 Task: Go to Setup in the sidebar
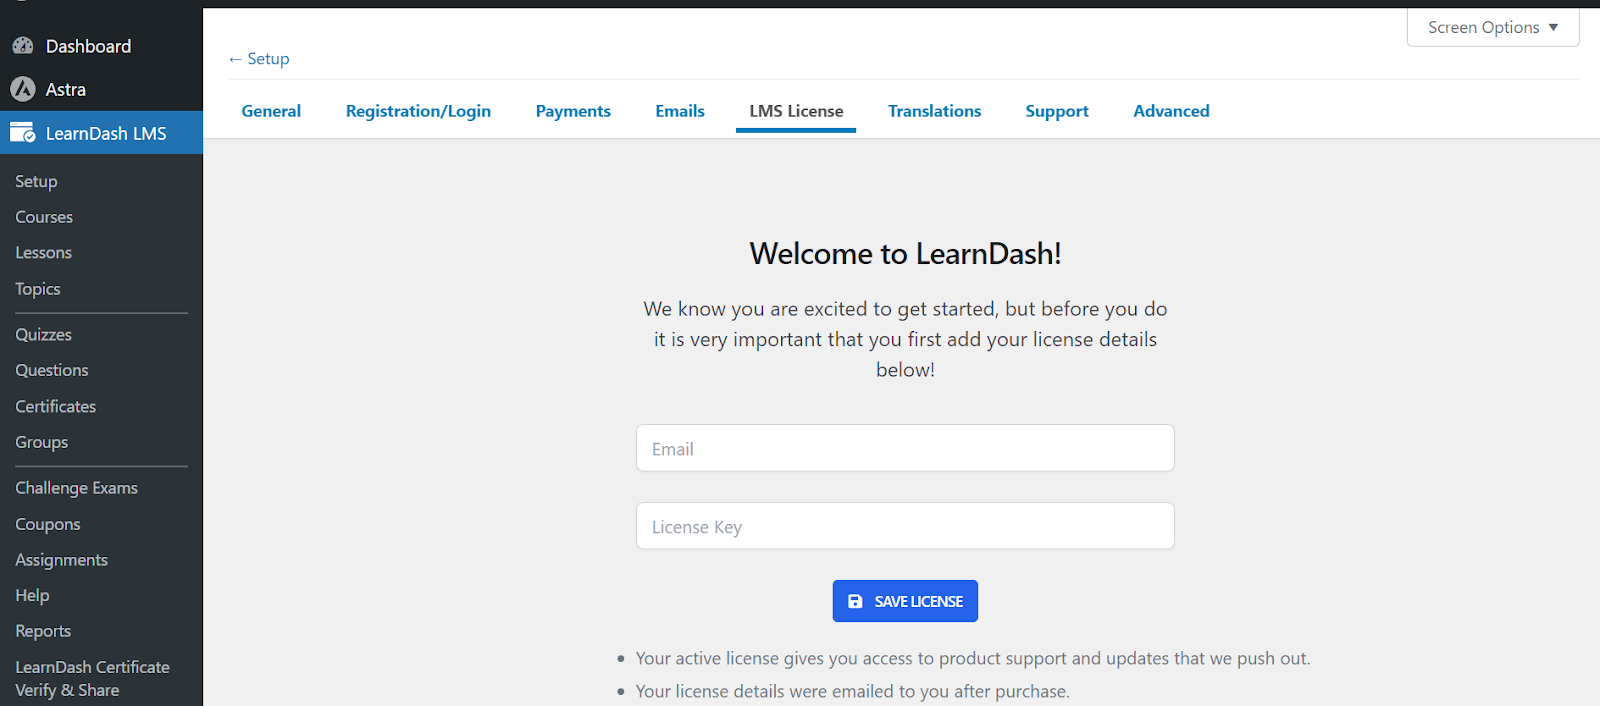[36, 181]
